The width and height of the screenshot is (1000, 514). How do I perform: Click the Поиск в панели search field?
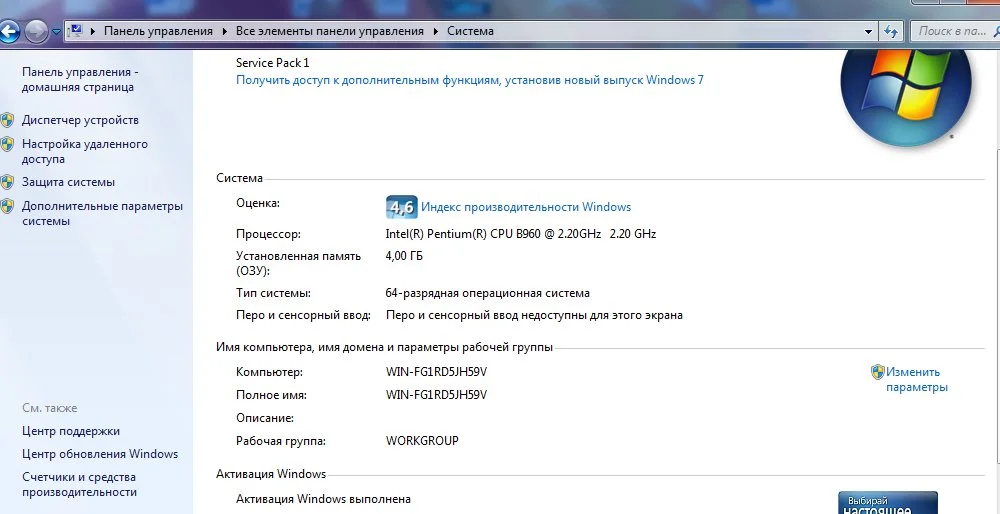(x=955, y=31)
